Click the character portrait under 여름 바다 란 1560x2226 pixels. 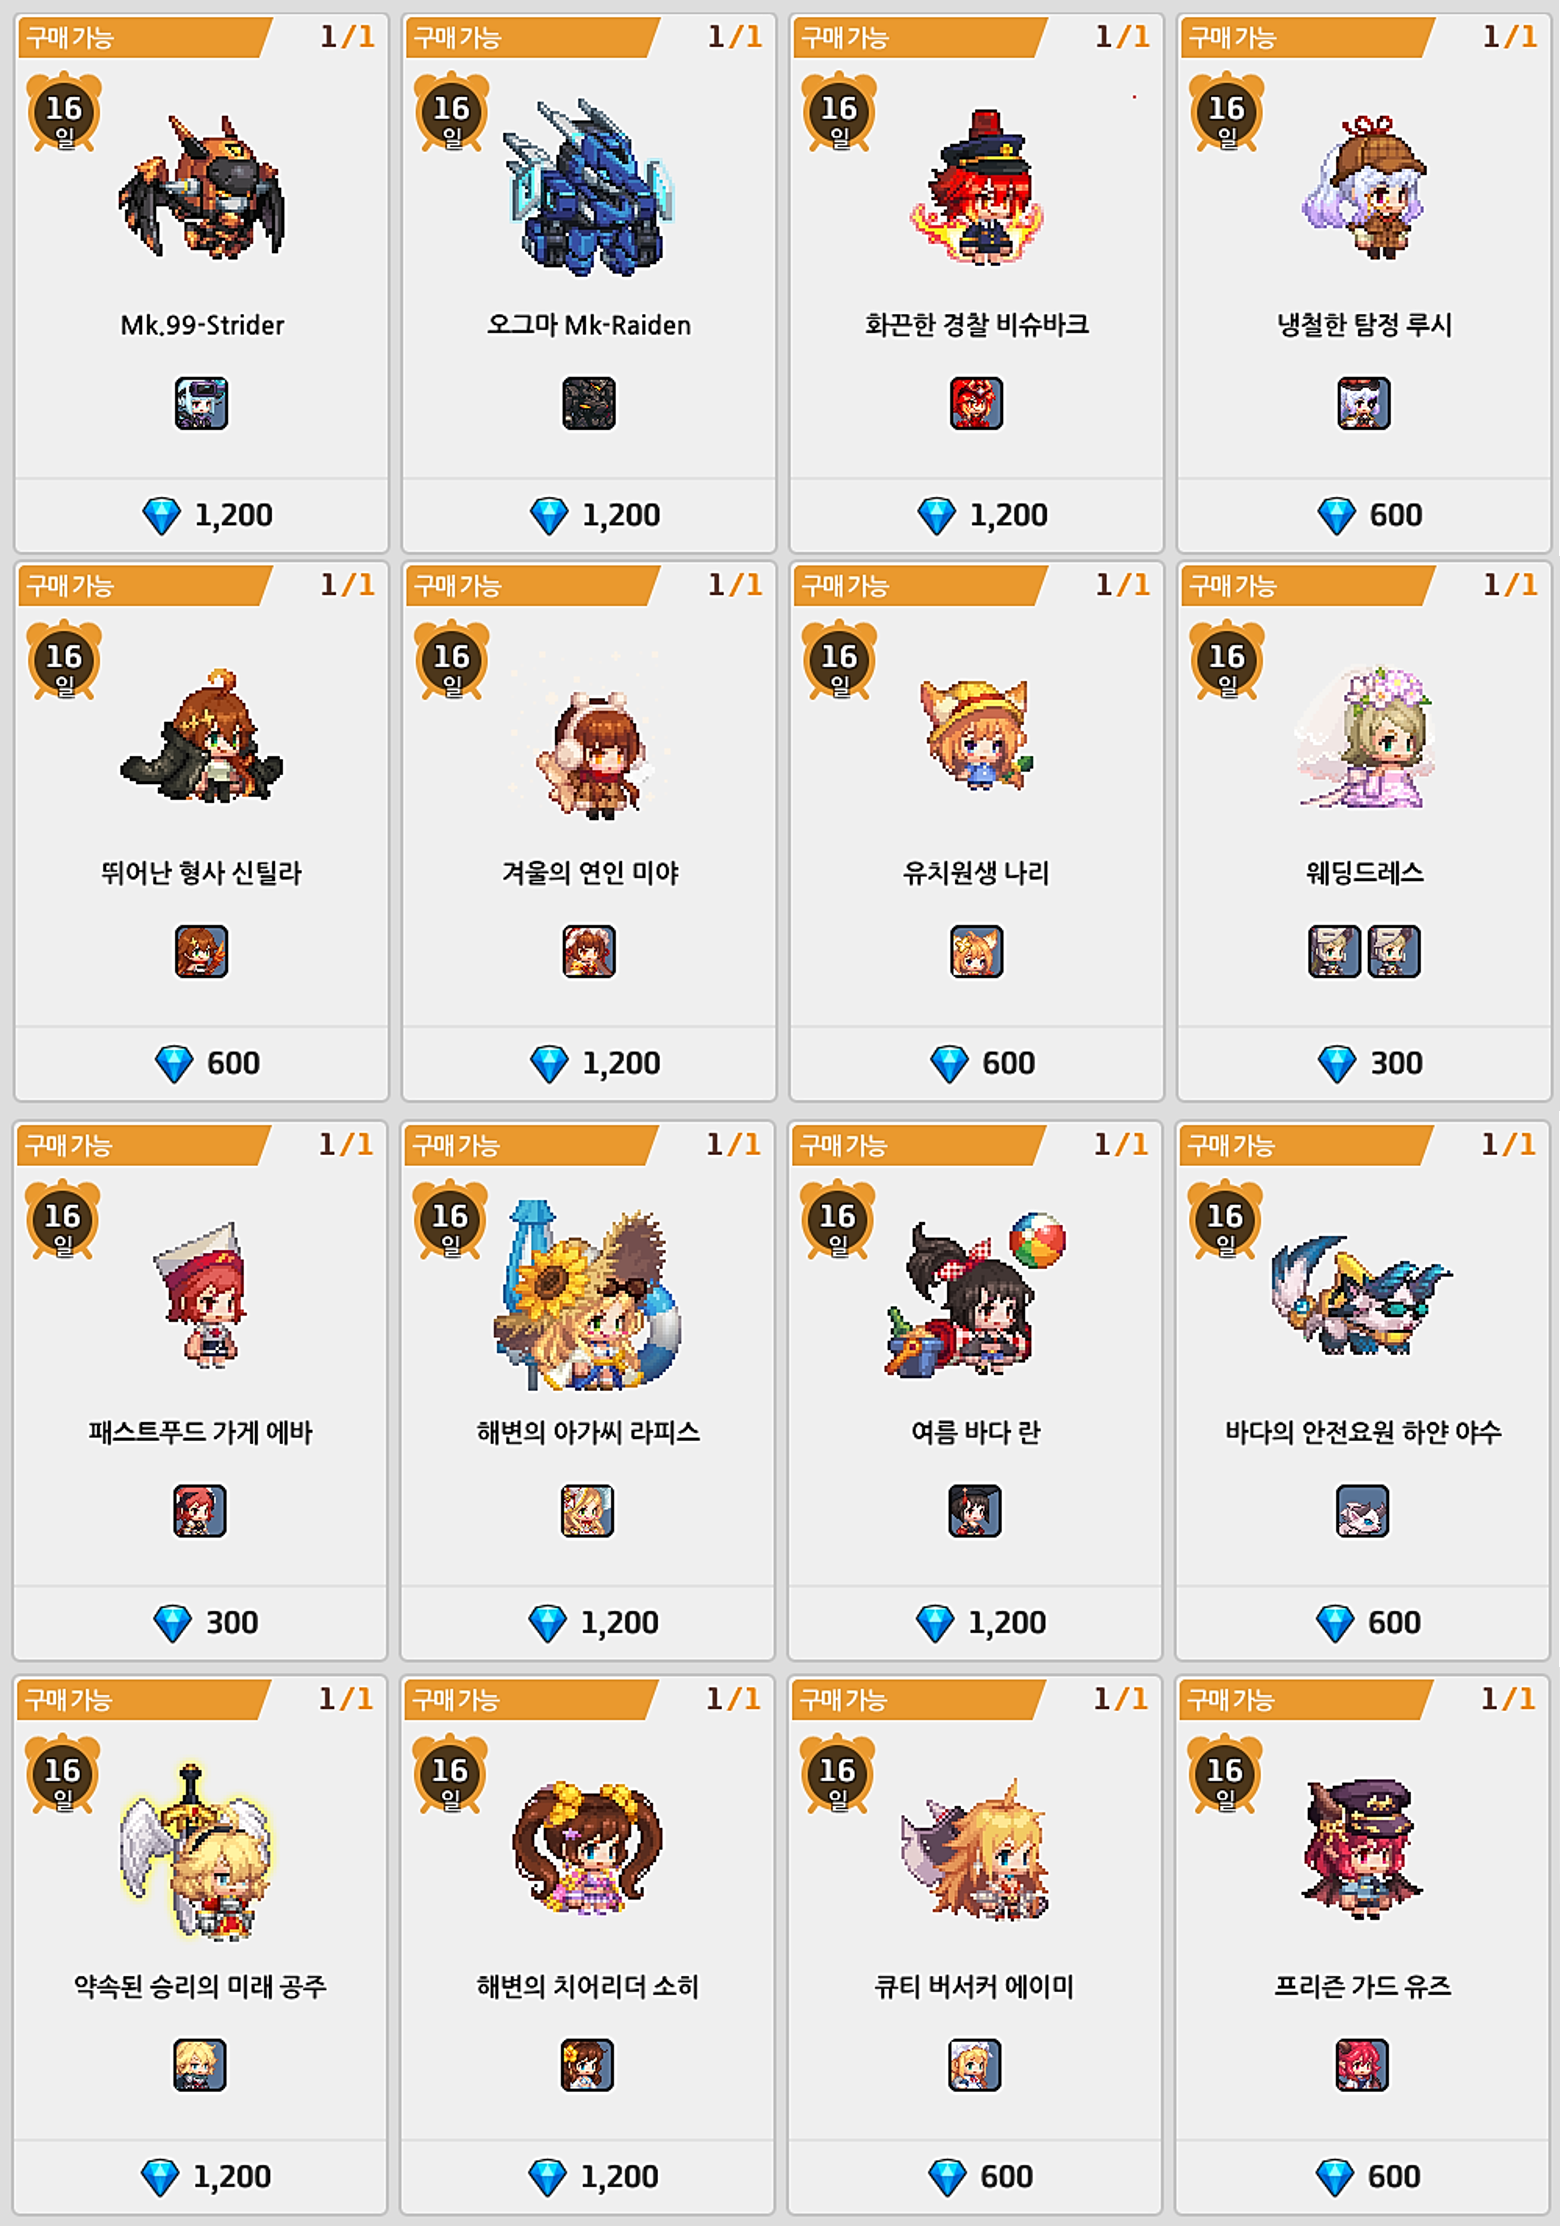pos(975,1510)
